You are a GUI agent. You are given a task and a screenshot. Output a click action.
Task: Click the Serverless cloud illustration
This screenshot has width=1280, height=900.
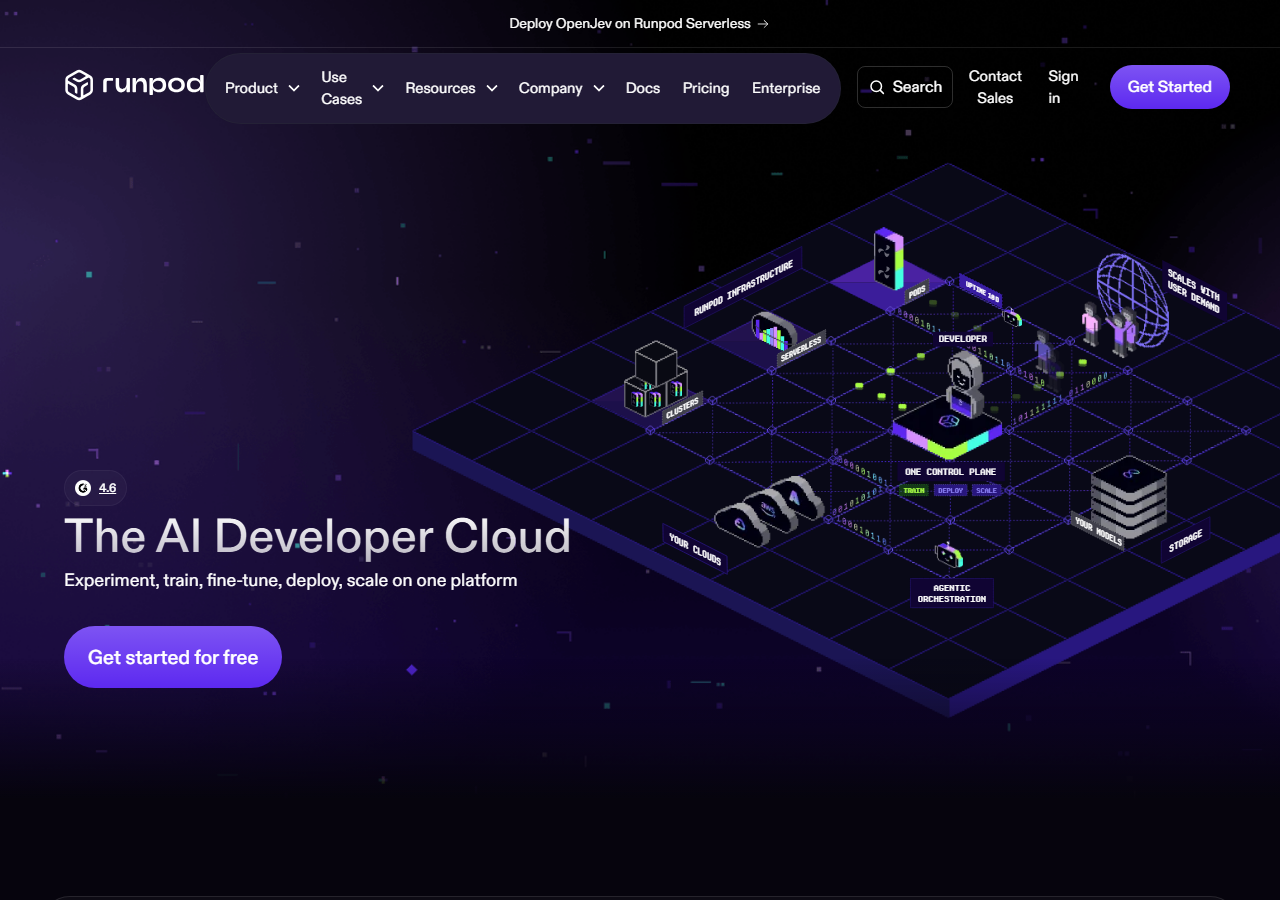tap(773, 331)
